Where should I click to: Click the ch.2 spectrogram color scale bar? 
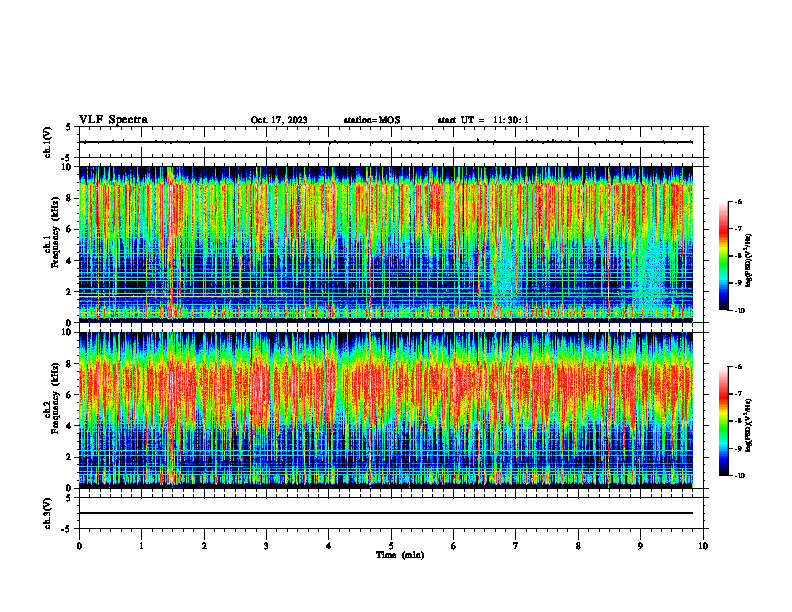[723, 421]
